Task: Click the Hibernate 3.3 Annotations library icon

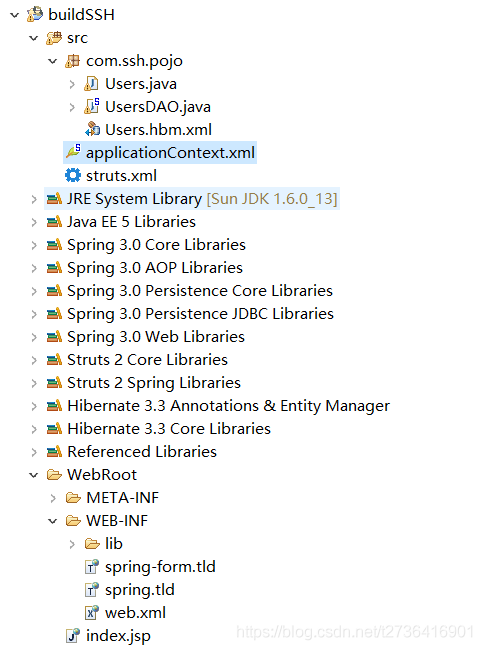Action: (x=54, y=406)
